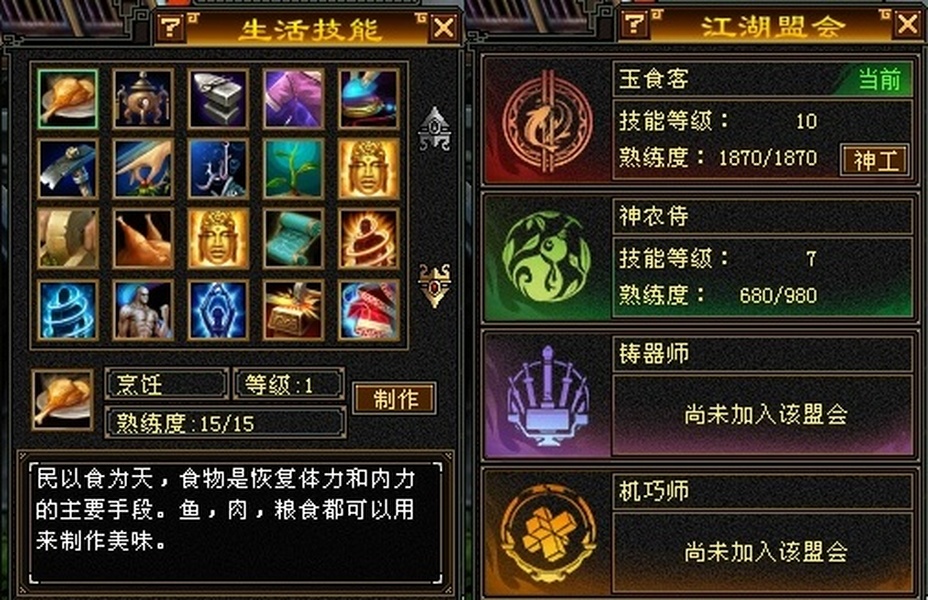Select the fishing hook skill icon
This screenshot has height=600, width=928.
[218, 169]
